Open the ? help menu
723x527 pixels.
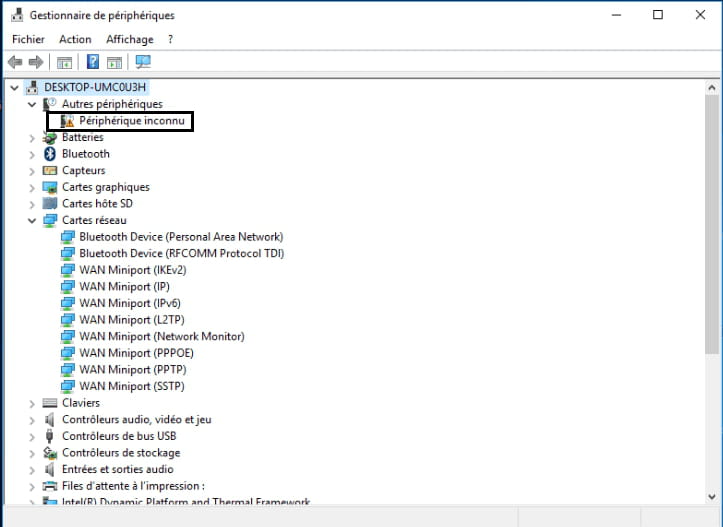(171, 39)
